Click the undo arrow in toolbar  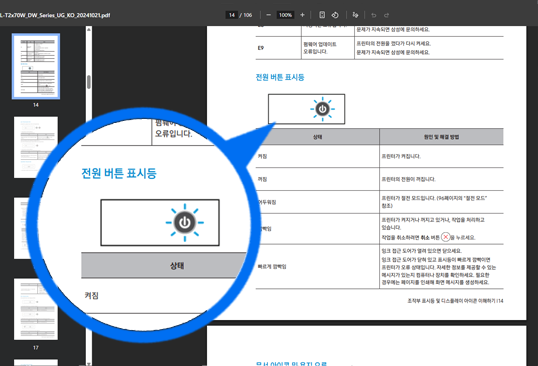pyautogui.click(x=374, y=15)
